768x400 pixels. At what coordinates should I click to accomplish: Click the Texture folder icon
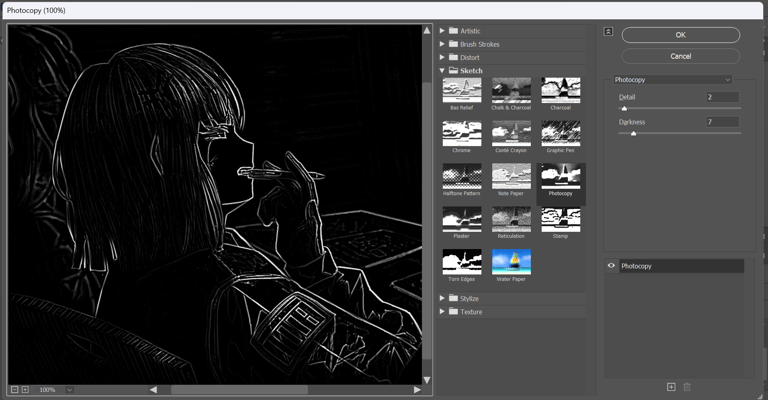pos(453,311)
